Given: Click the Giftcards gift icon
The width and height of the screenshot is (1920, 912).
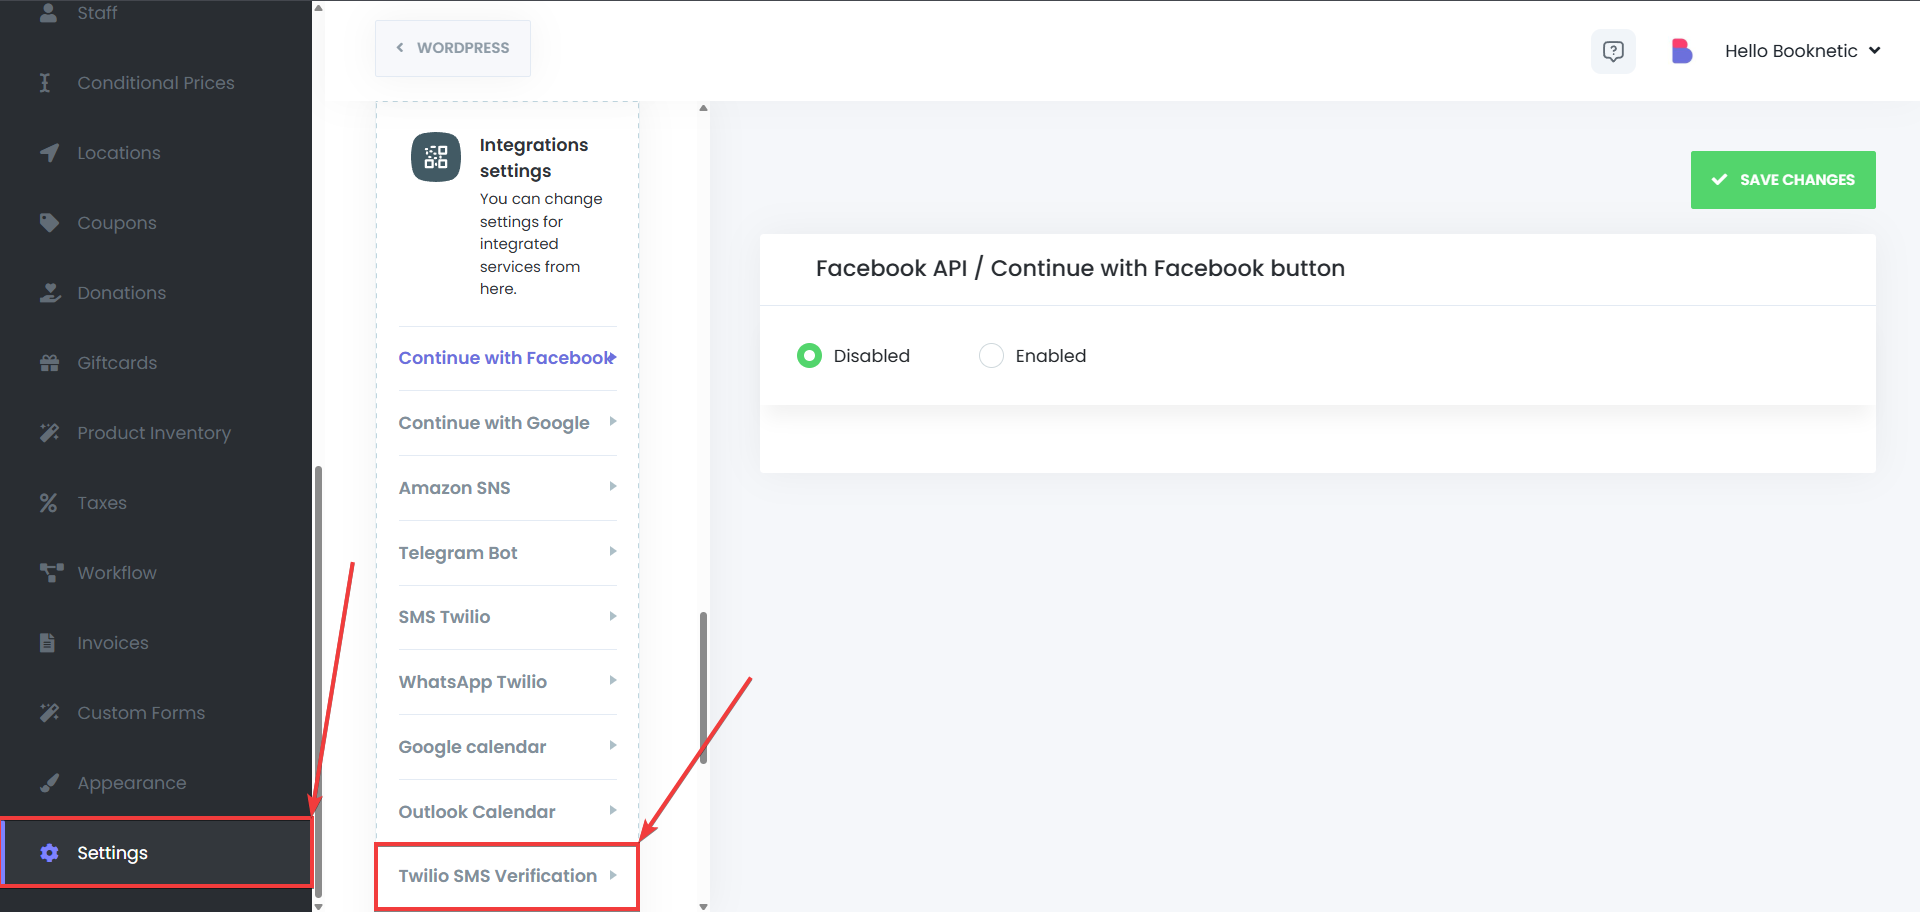Looking at the screenshot, I should pos(49,363).
